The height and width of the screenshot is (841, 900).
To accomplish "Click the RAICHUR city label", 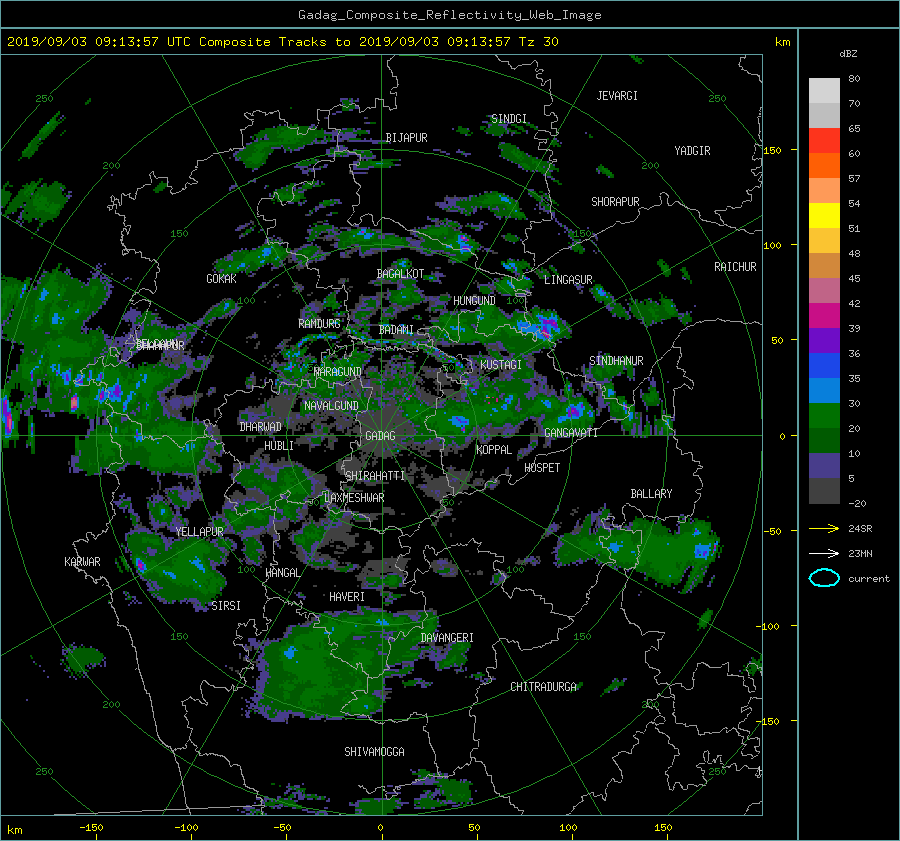I will pyautogui.click(x=735, y=267).
